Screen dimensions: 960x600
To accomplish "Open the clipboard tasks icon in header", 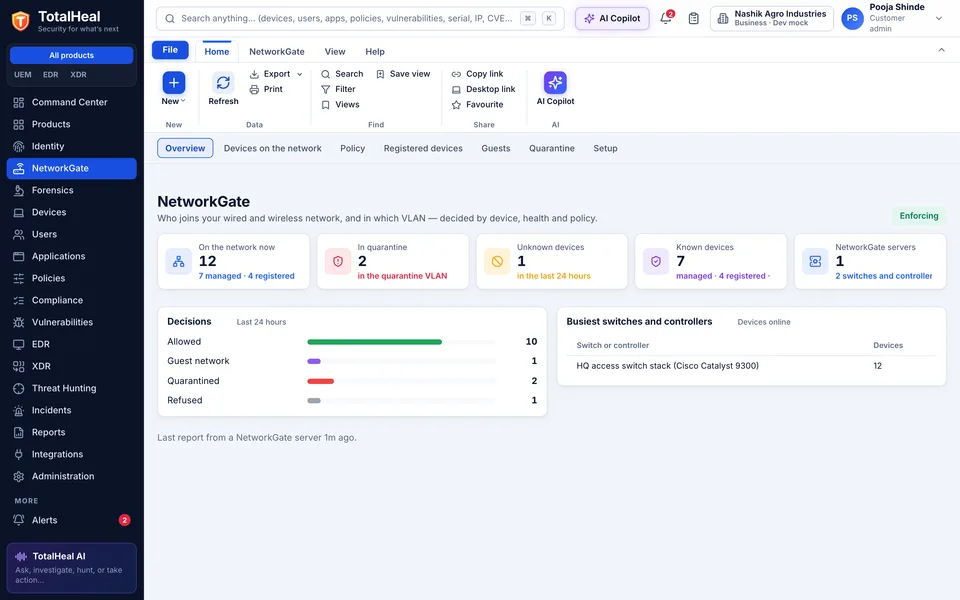I will click(x=693, y=18).
